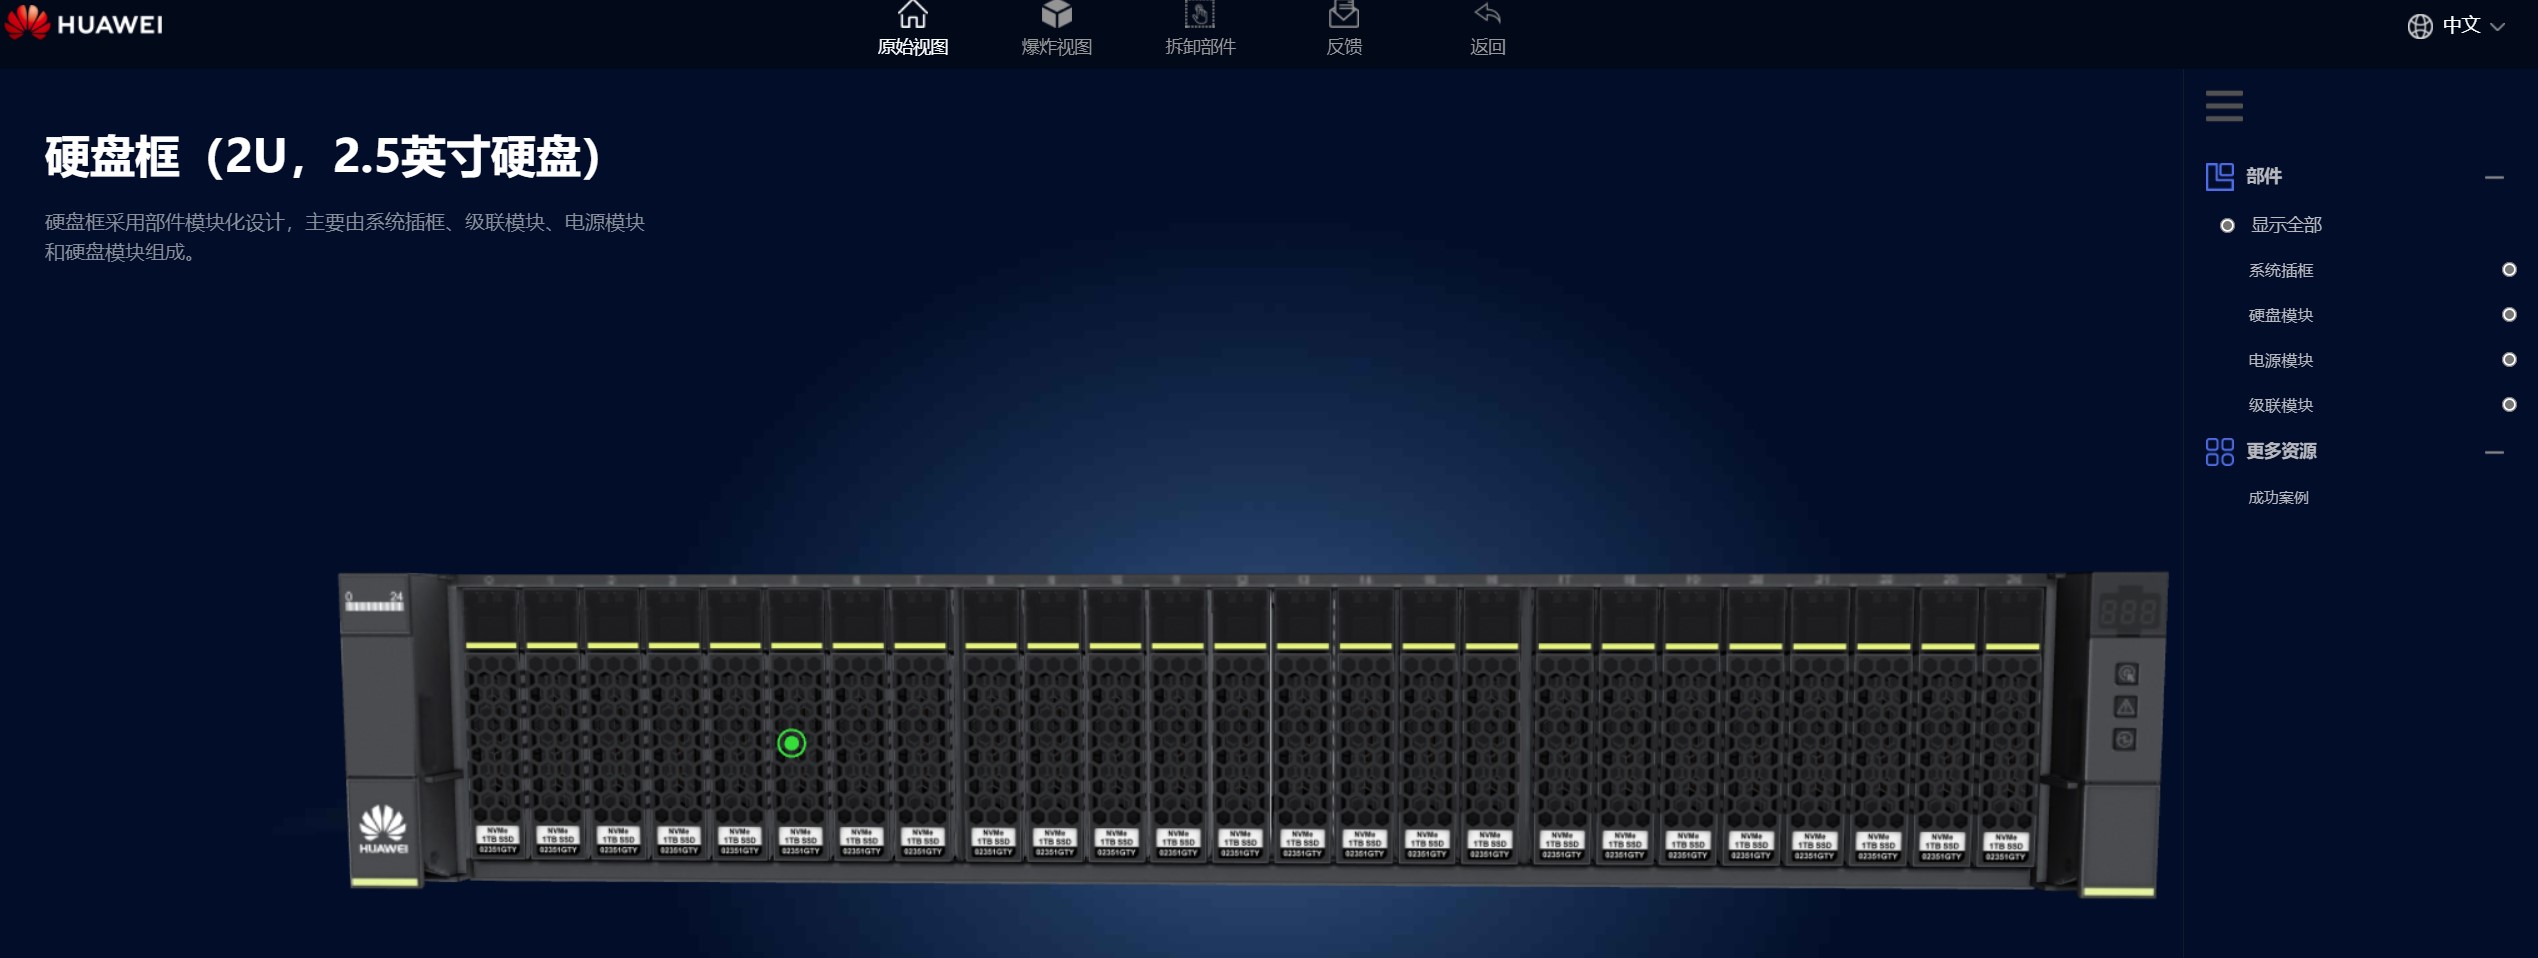Toggle the 系统插框 visibility dot
The image size is (2538, 958).
[2508, 270]
